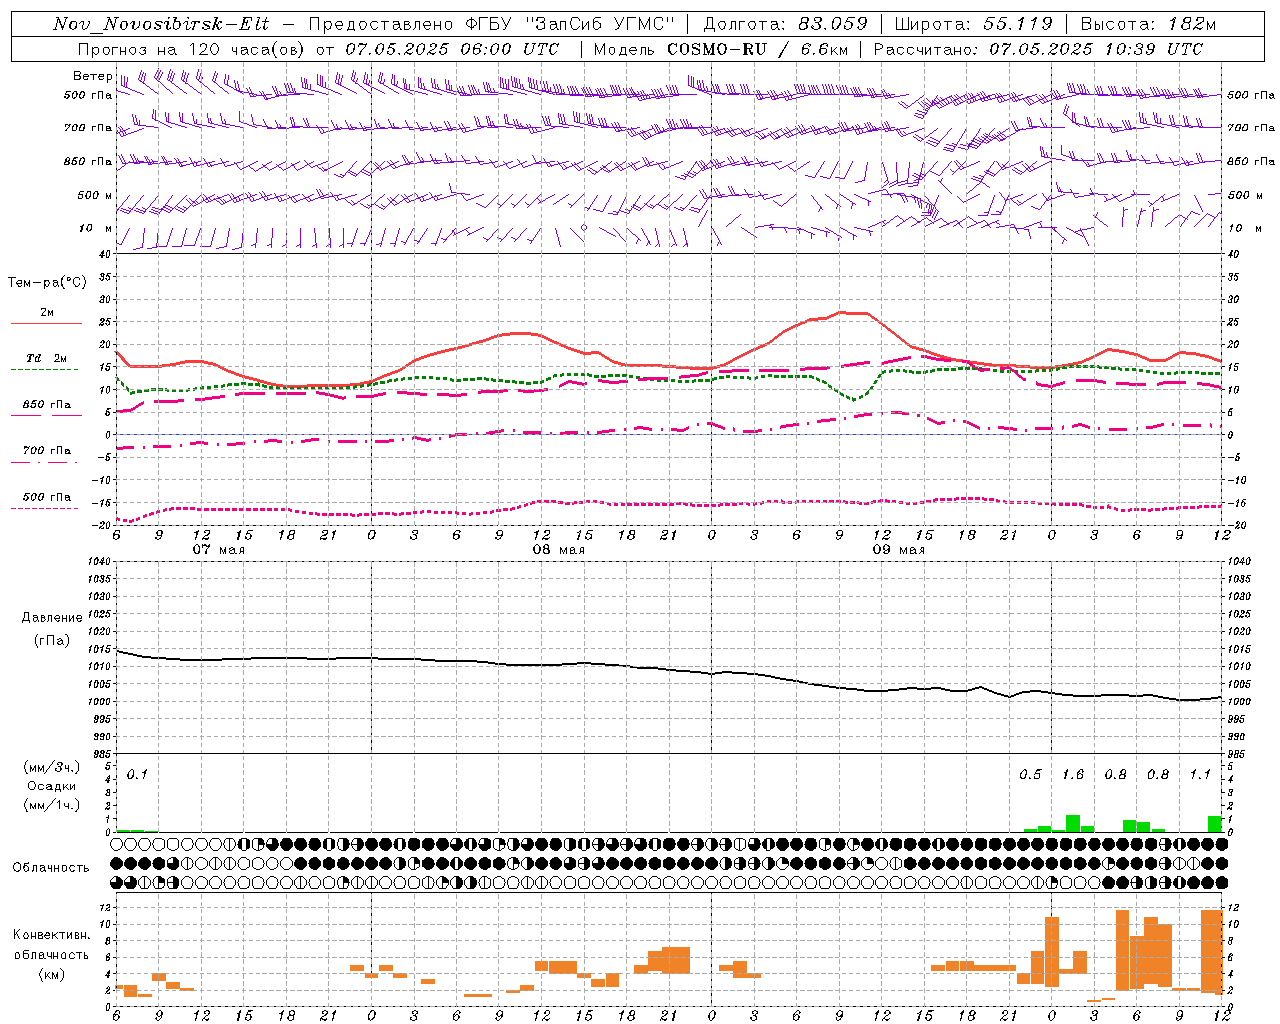Click the 1040 value on pressure left axis

click(x=97, y=562)
